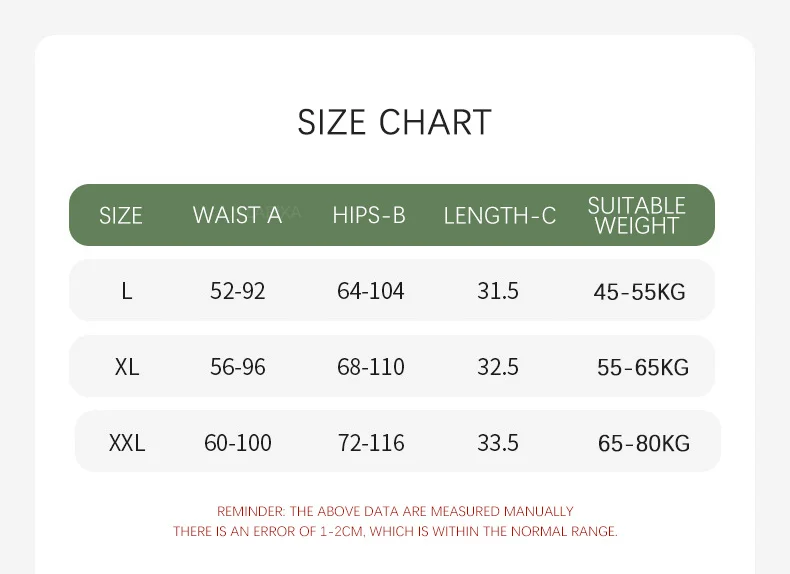
Task: Click the 65-80KG weight cell
Action: tap(644, 443)
